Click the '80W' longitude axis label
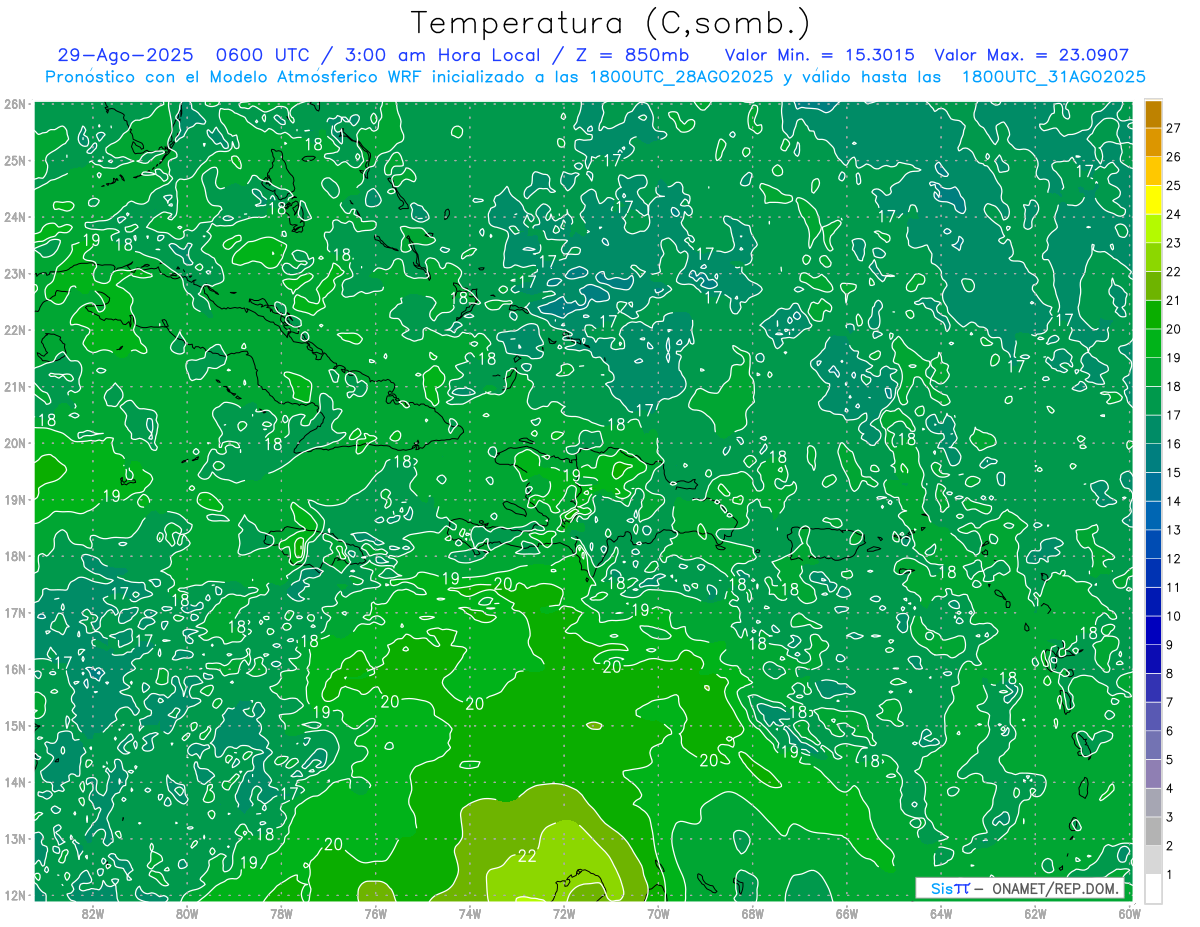 click(187, 913)
